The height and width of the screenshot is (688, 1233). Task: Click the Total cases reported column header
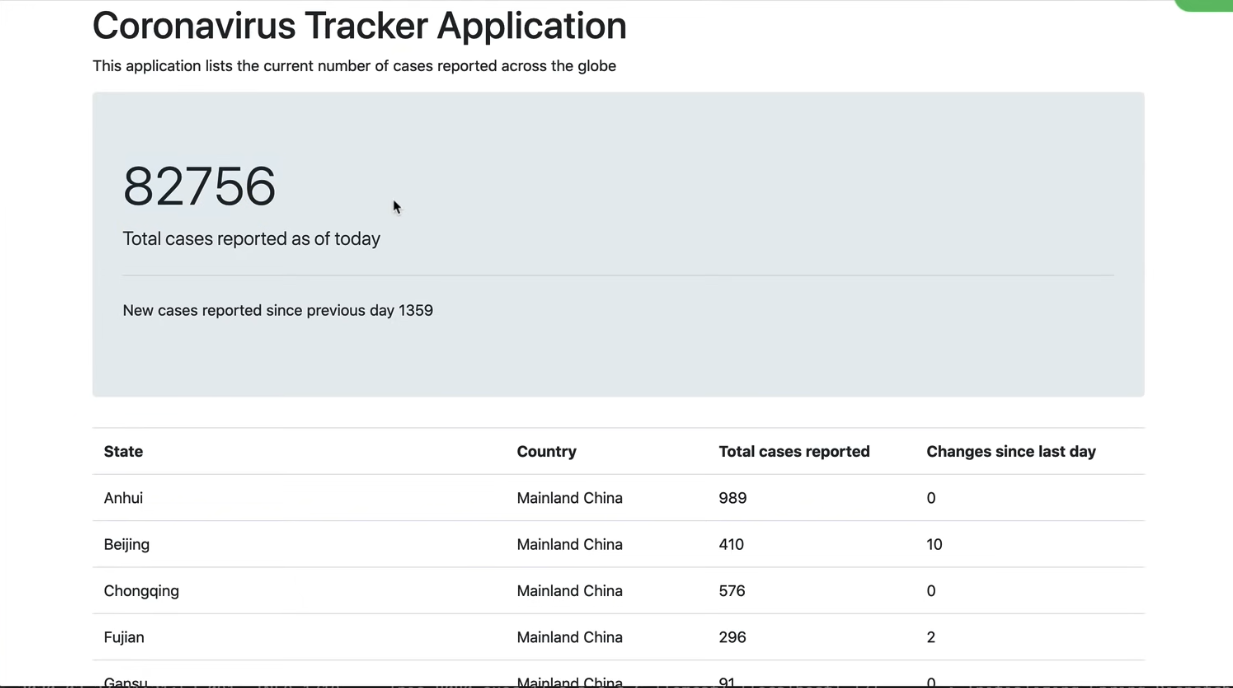[793, 452]
